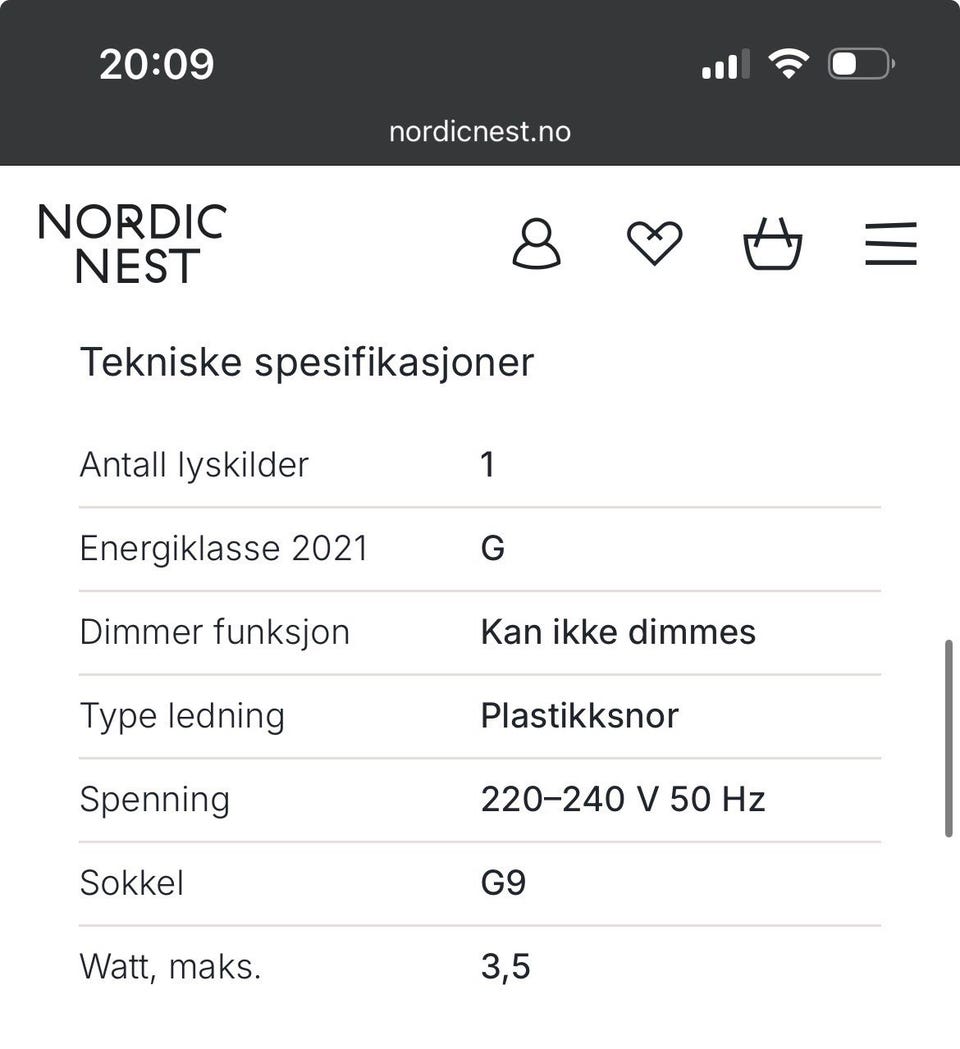Click the page scrollbar handle
The width and height of the screenshot is (960, 1049).
[948, 739]
